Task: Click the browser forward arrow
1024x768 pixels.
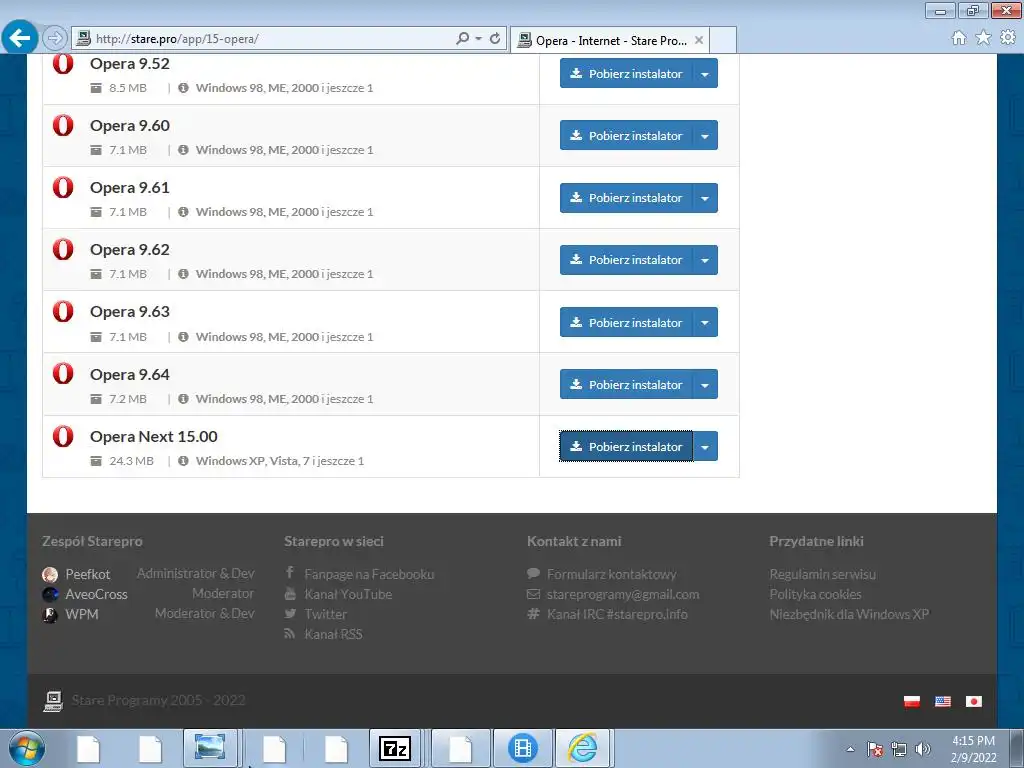Action: [x=55, y=39]
